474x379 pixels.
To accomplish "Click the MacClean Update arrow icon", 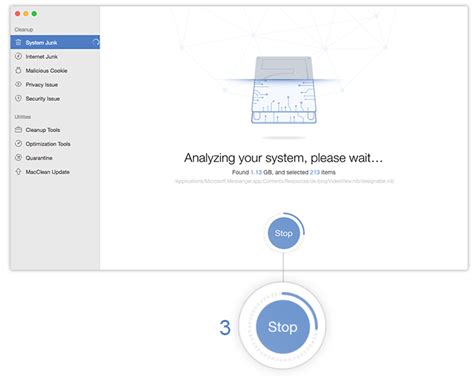I will coord(19,172).
